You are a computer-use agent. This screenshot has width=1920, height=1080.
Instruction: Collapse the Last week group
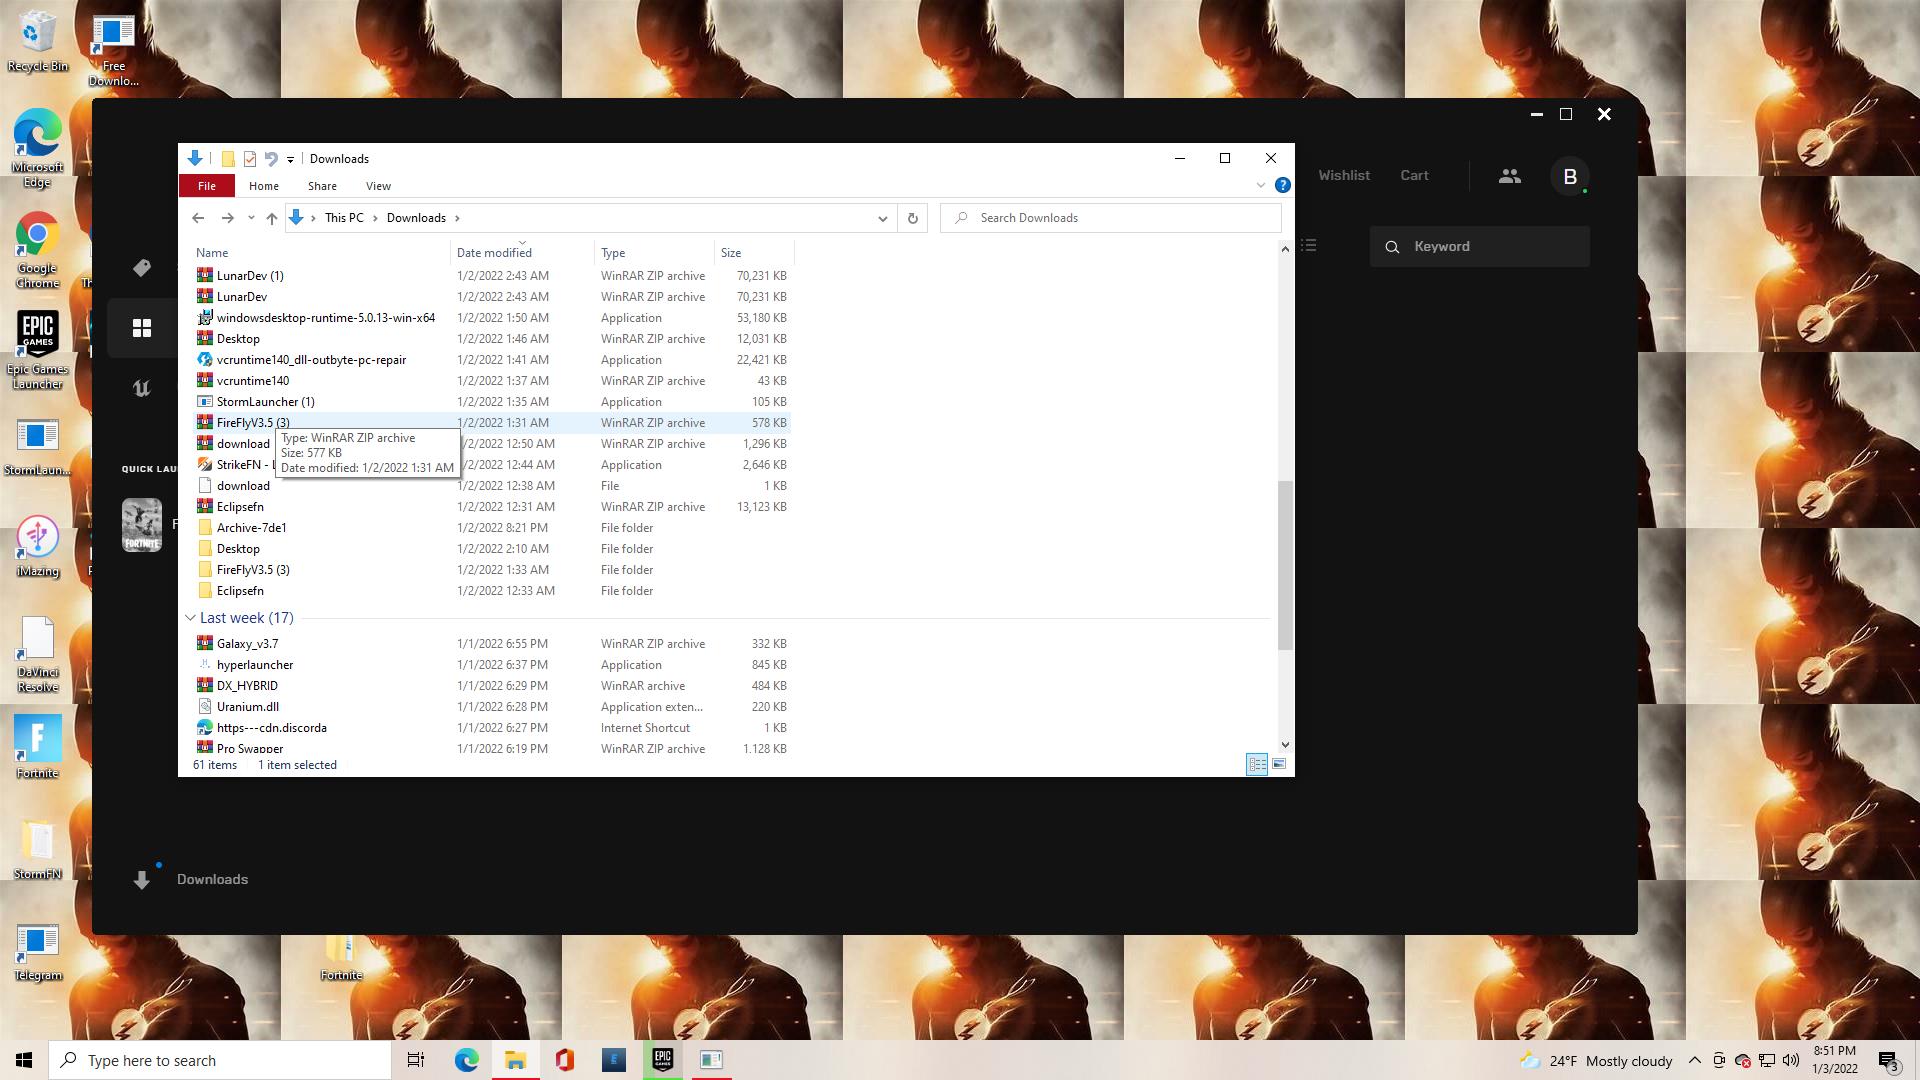point(190,618)
